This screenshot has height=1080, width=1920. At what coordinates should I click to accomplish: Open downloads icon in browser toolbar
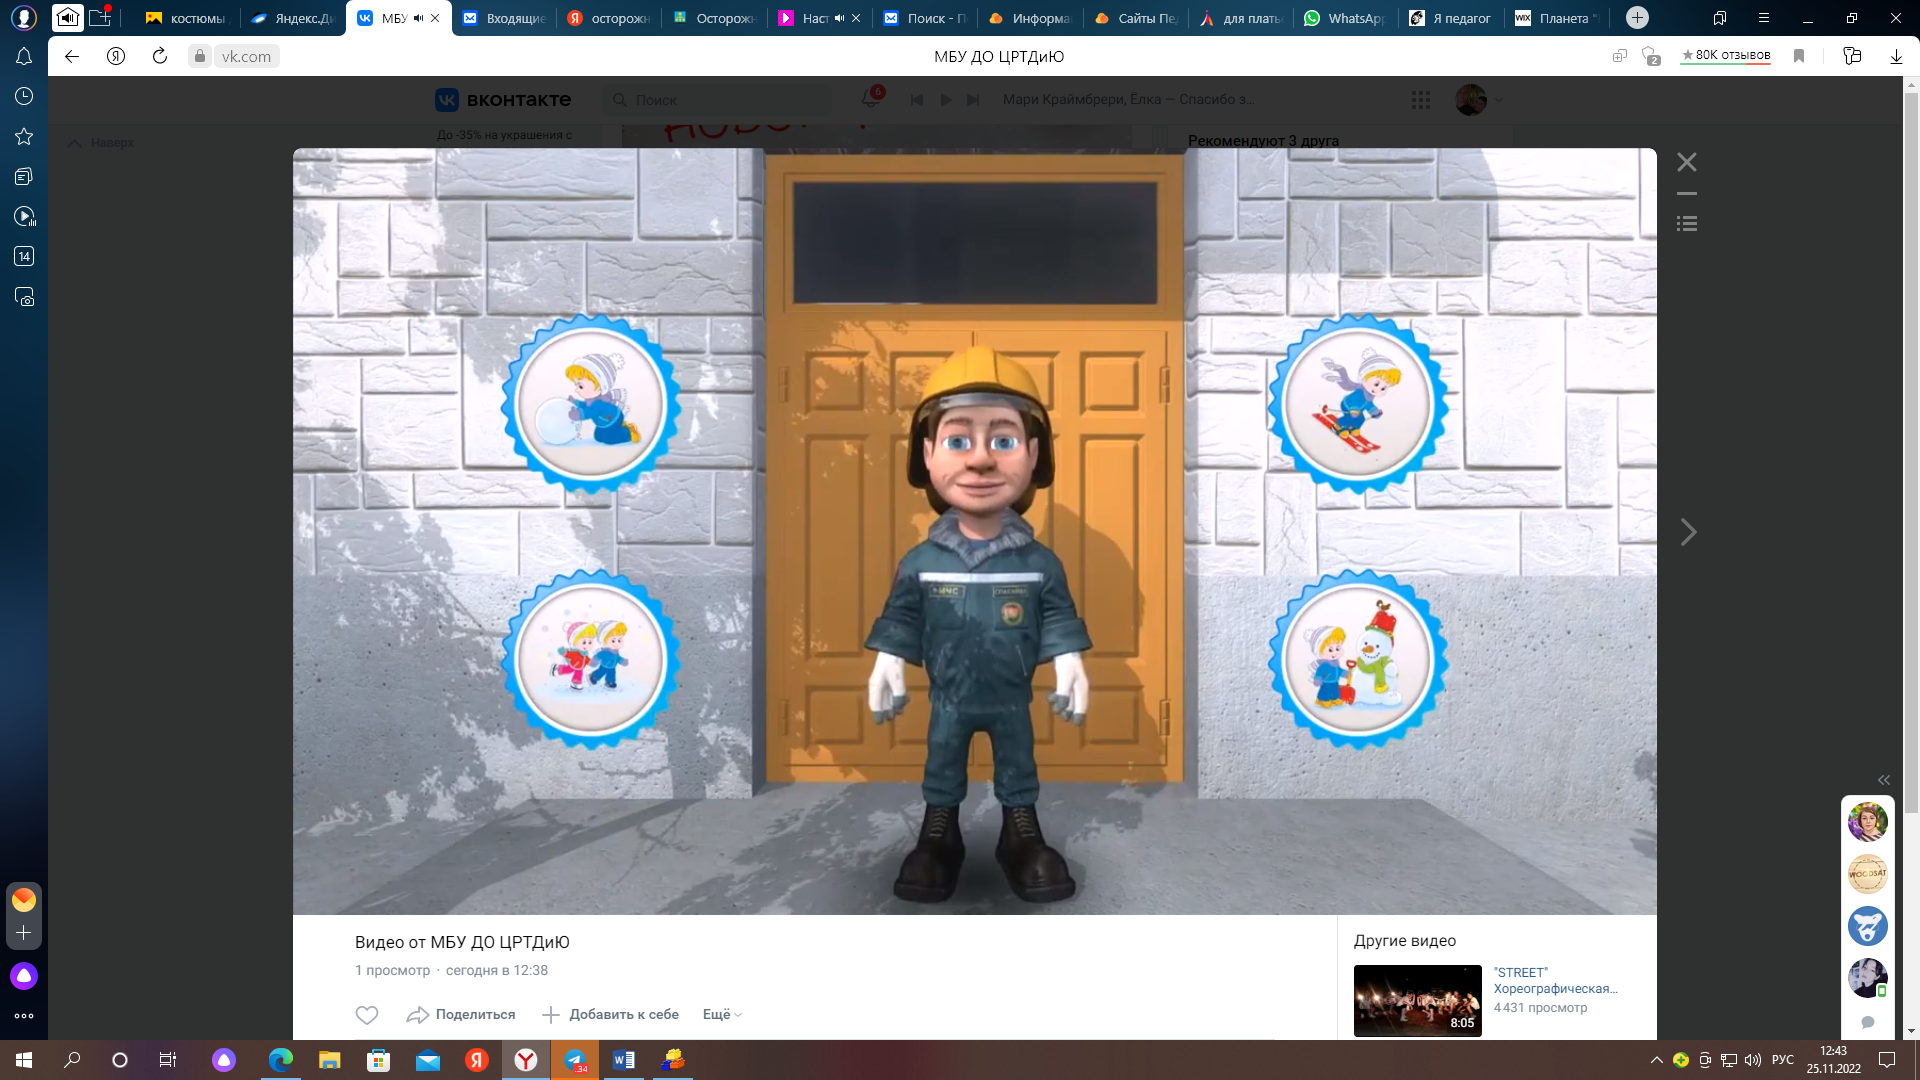tap(1896, 56)
